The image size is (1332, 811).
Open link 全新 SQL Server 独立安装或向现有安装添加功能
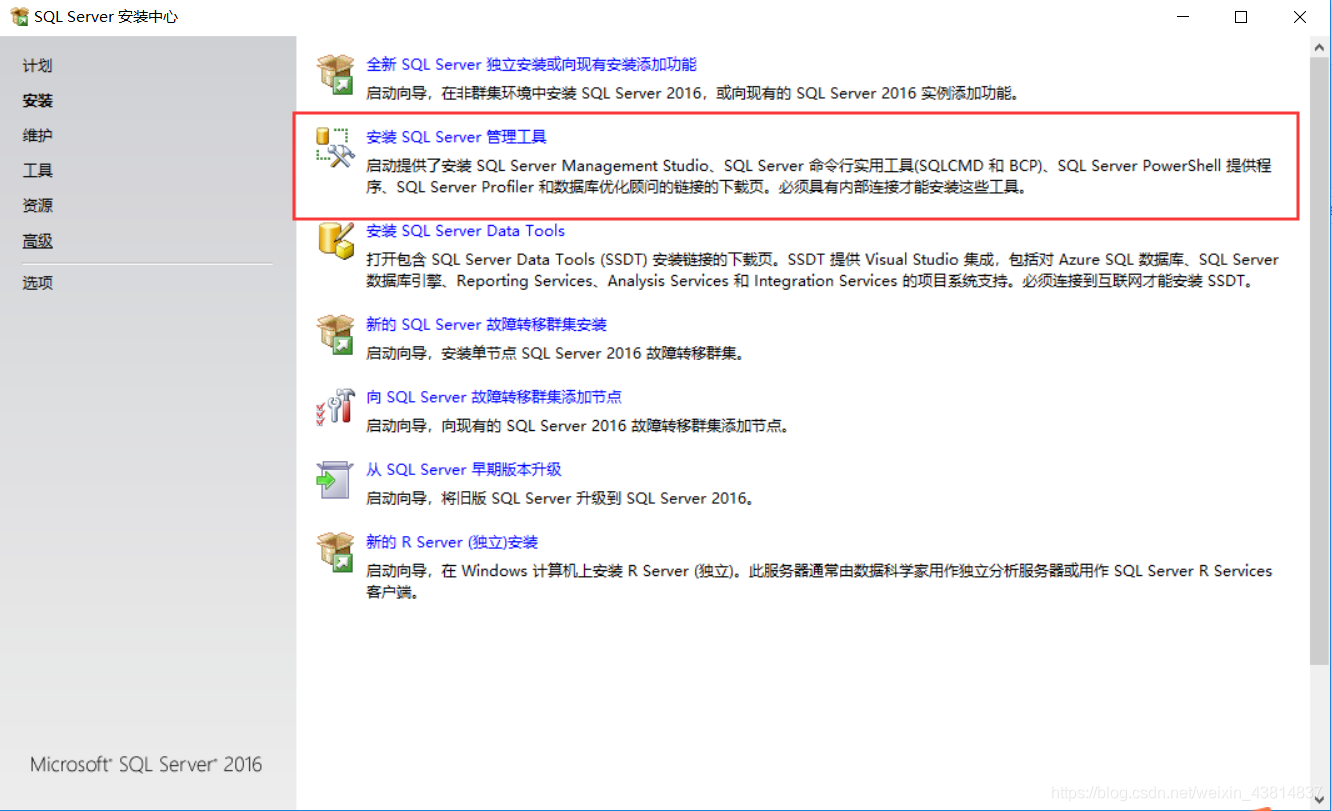click(x=531, y=65)
